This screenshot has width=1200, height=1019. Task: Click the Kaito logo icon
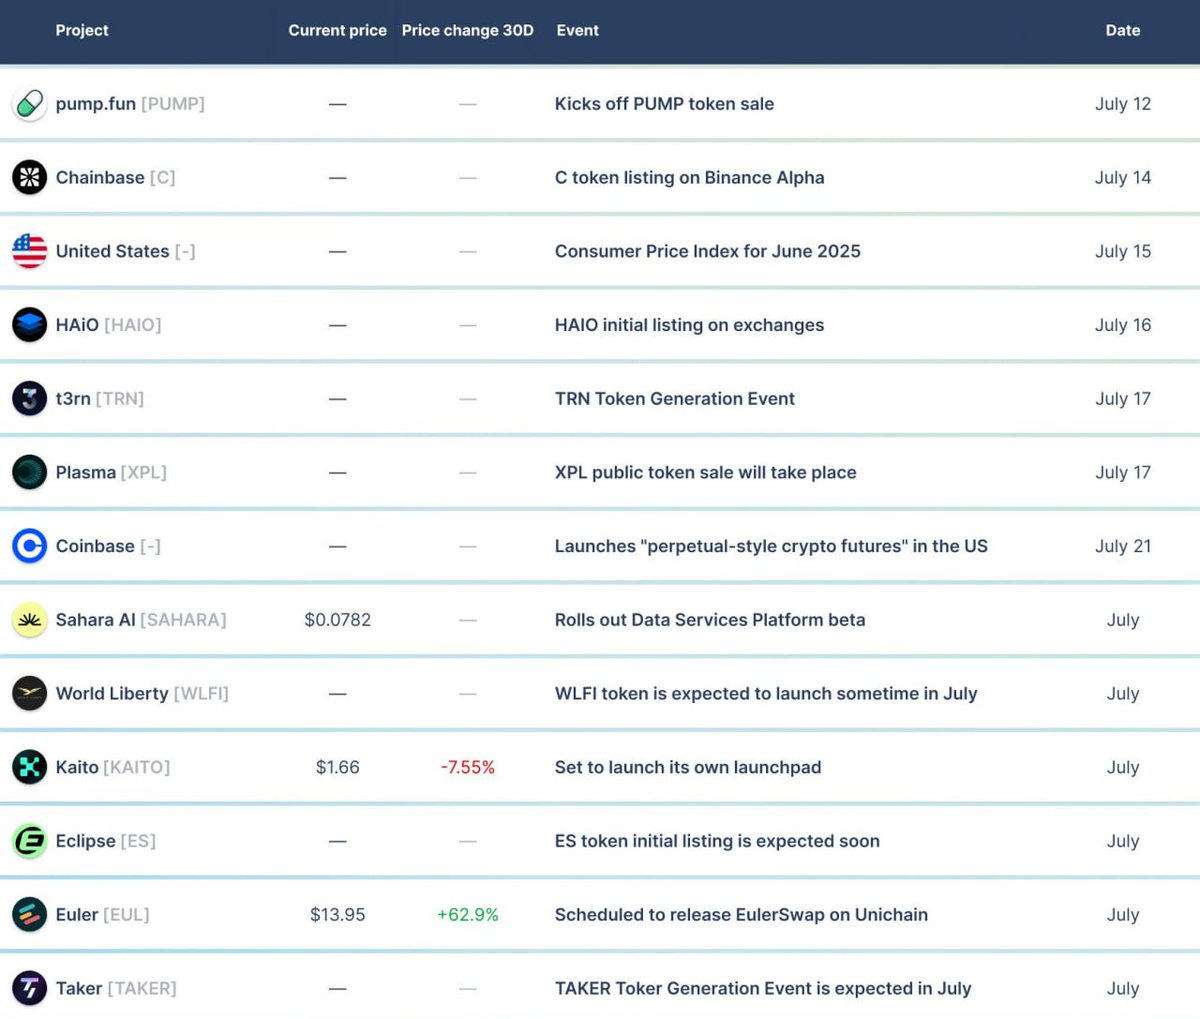click(30, 767)
